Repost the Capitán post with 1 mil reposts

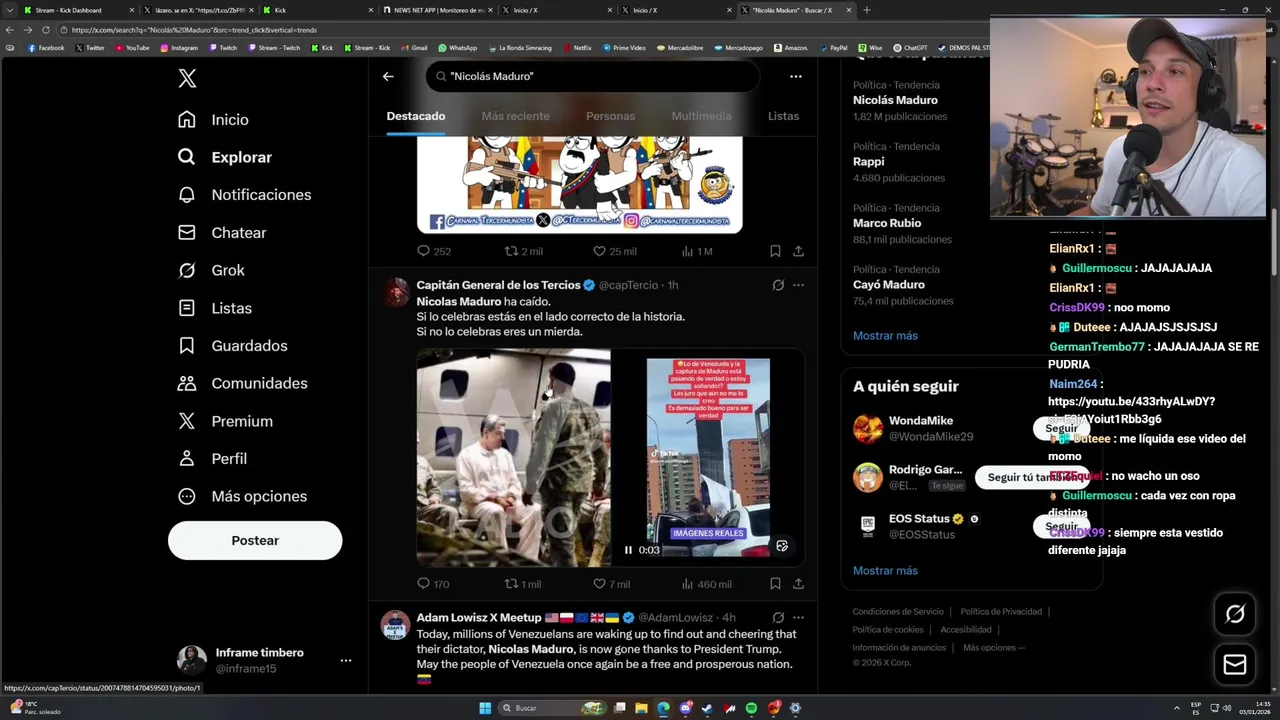point(522,584)
